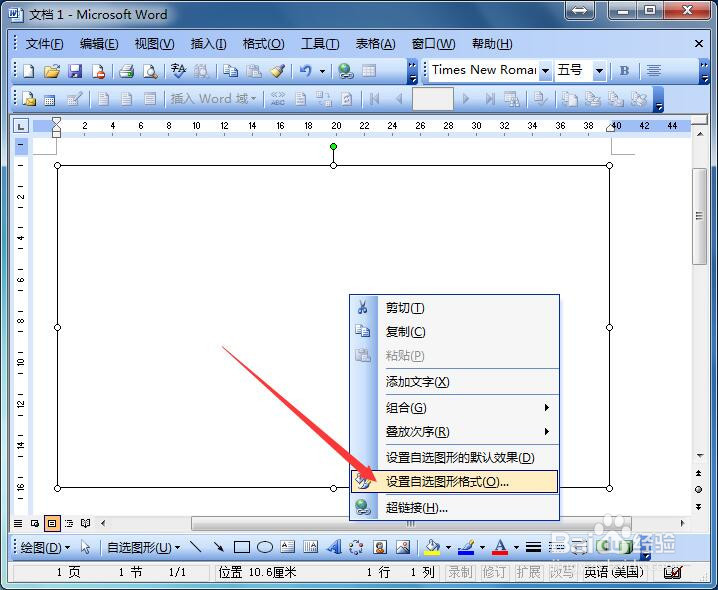Open the 编辑(E) menu

(99, 44)
